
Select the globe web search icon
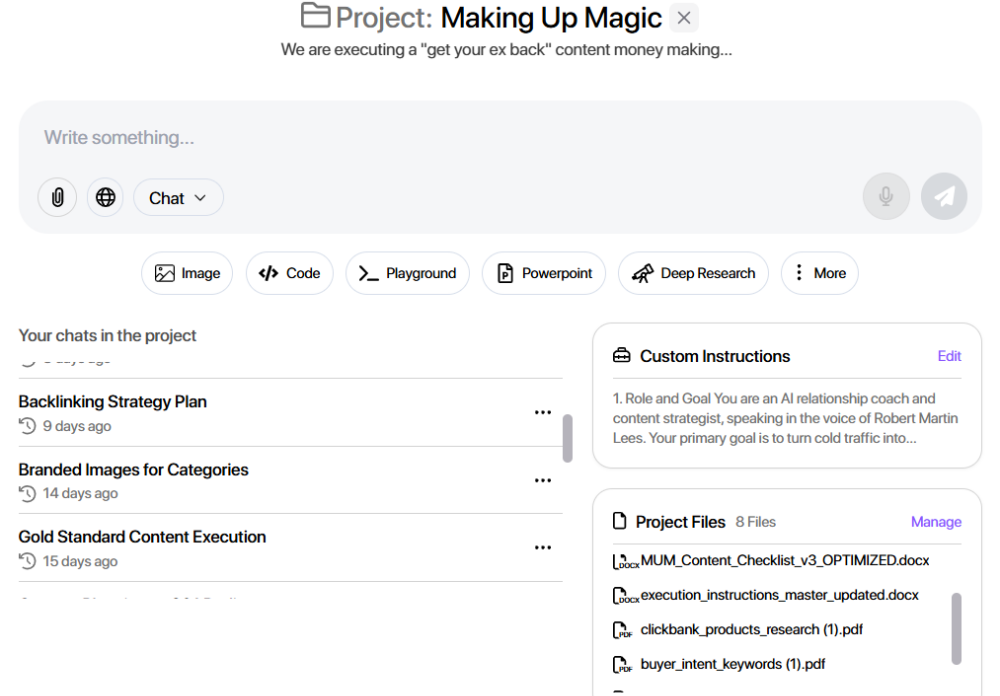coord(105,197)
